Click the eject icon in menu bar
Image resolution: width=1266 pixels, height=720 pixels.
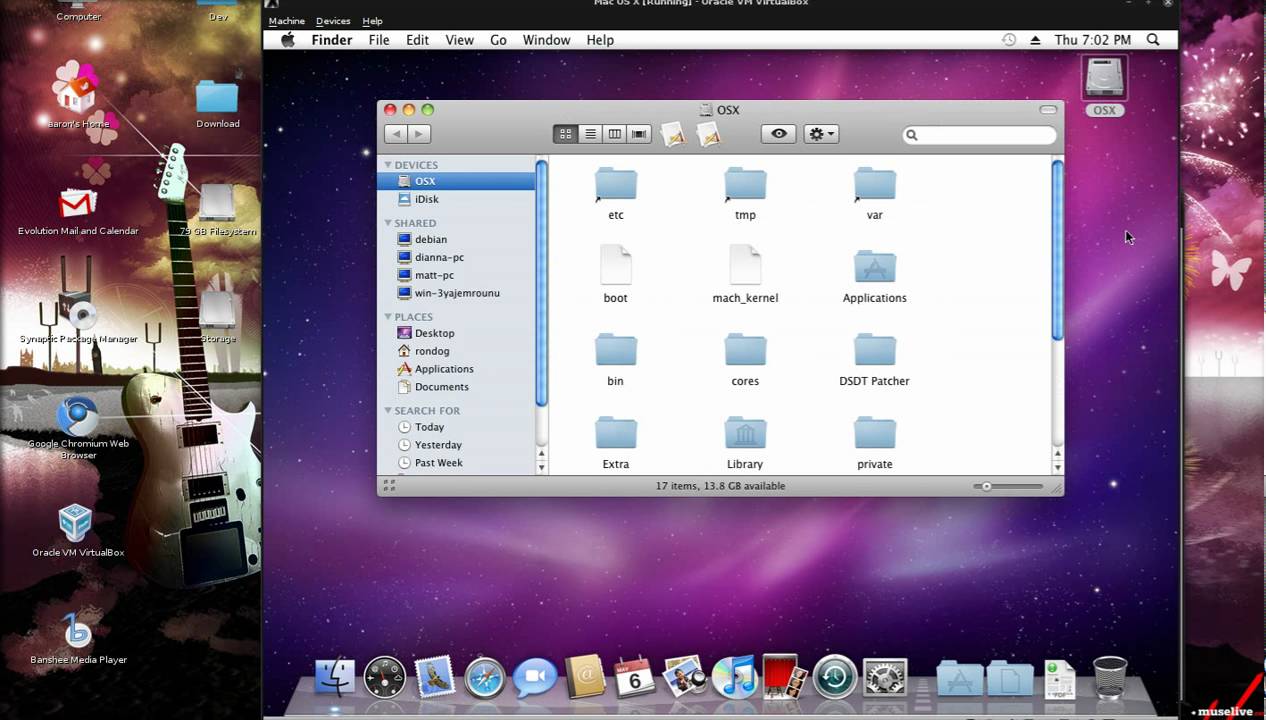click(1035, 40)
